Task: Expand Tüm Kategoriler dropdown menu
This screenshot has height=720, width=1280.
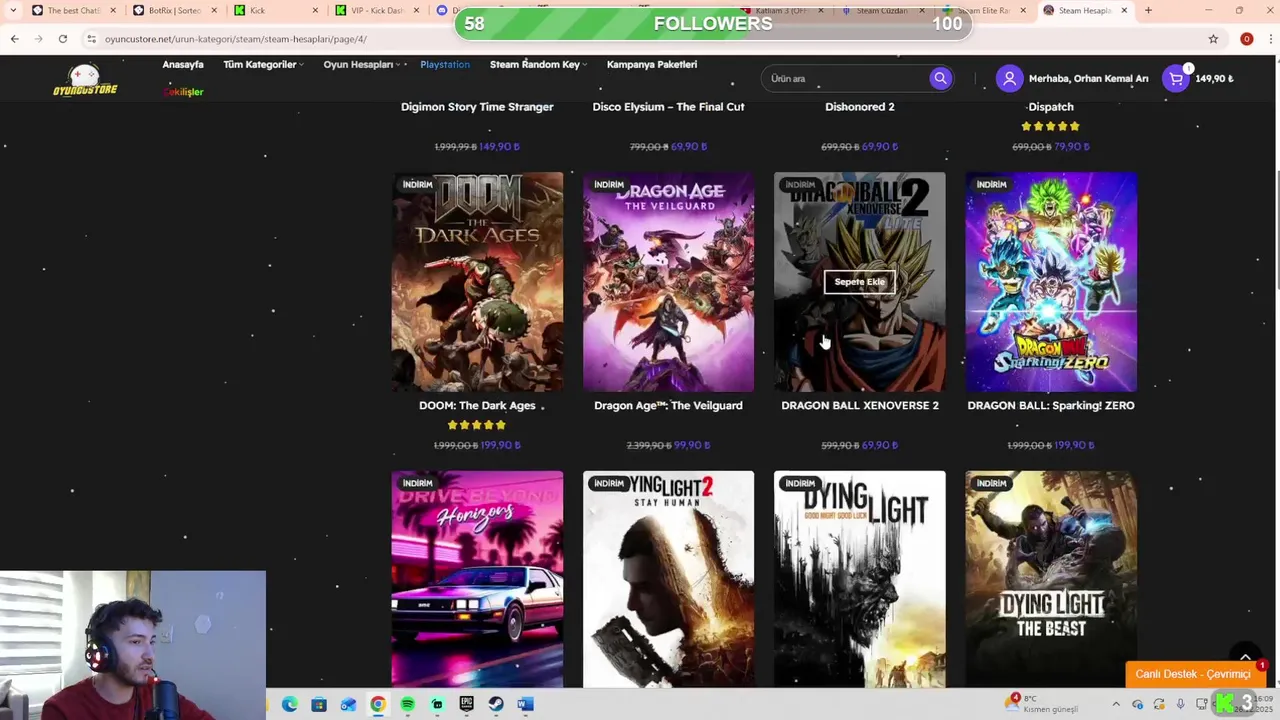Action: [x=263, y=64]
